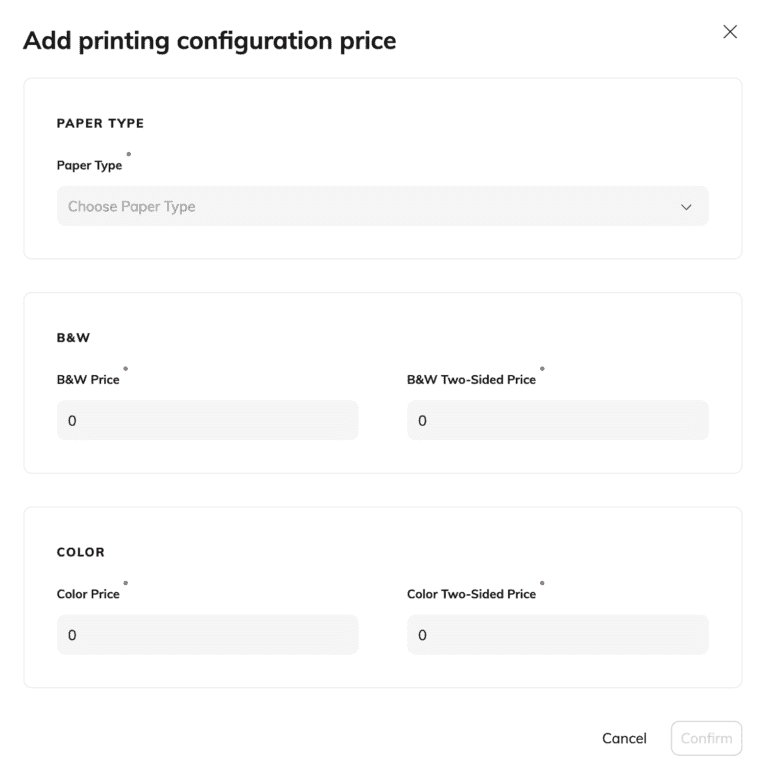Close the printing configuration dialog
Viewport: 768px width, 775px height.
[730, 32]
